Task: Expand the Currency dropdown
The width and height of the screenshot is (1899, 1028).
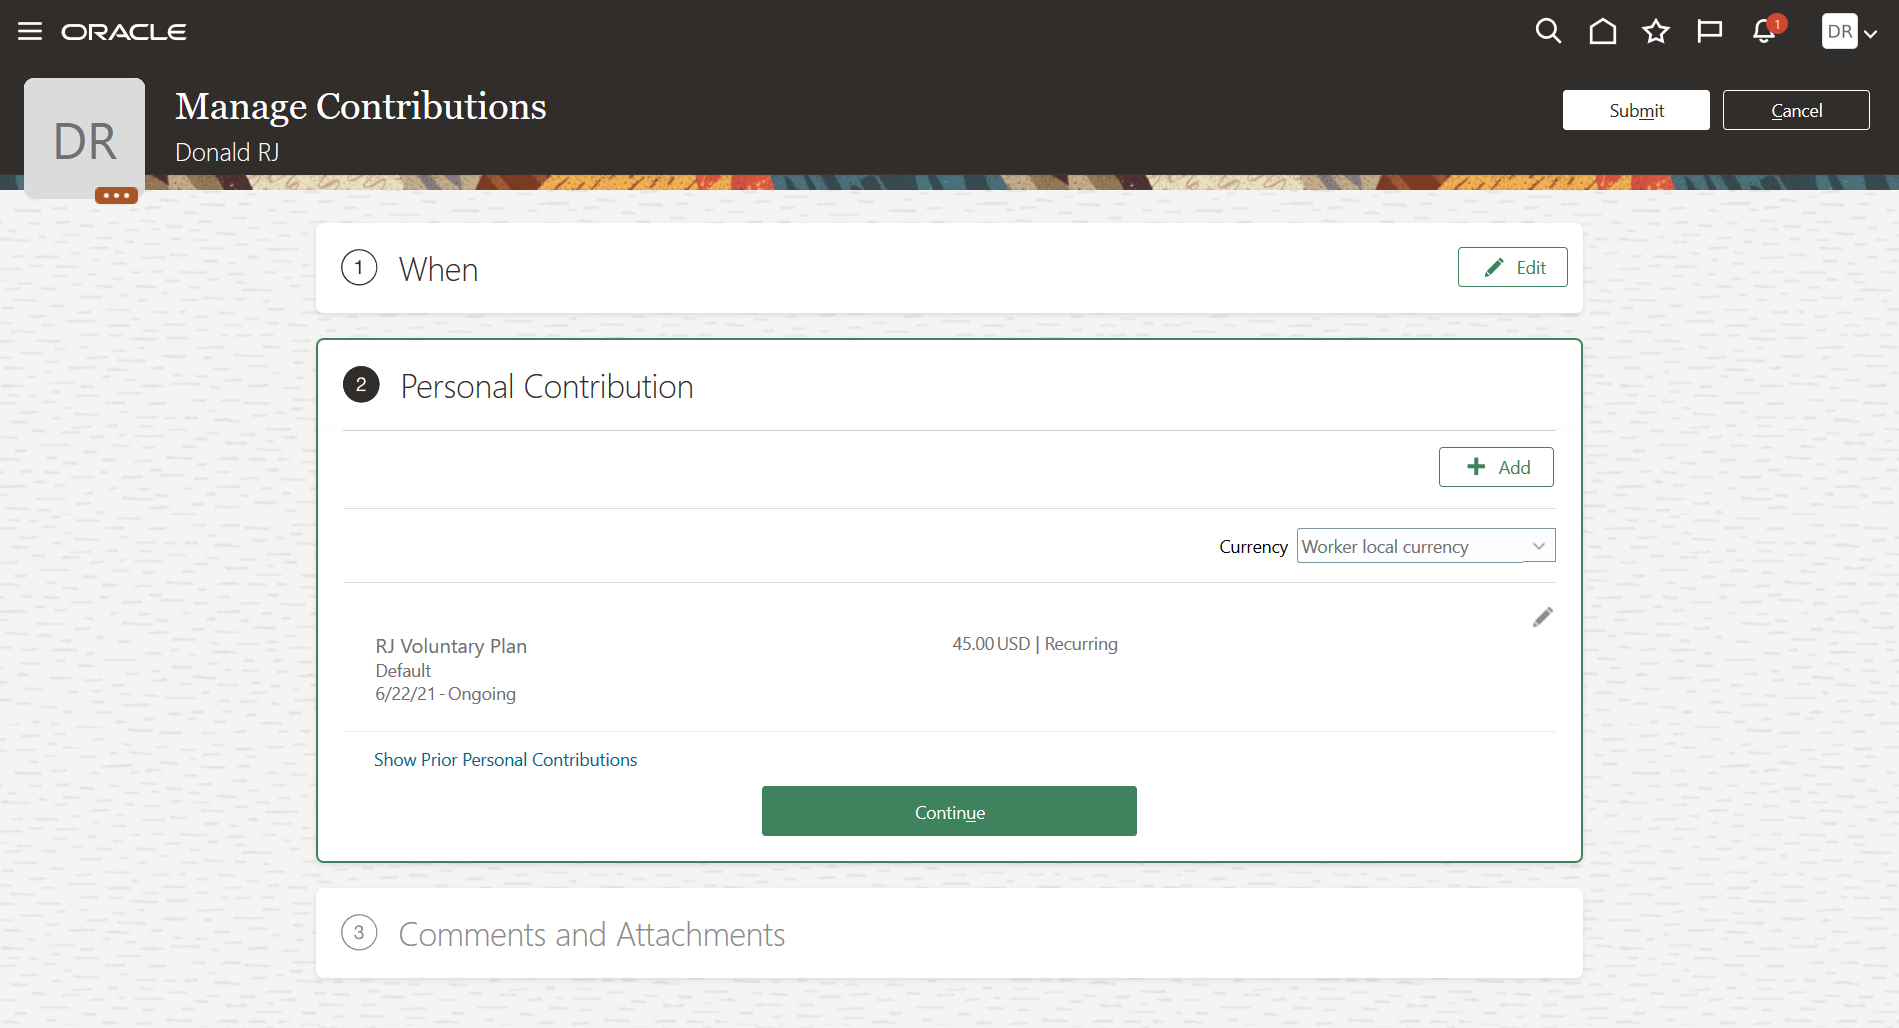Action: (1538, 546)
